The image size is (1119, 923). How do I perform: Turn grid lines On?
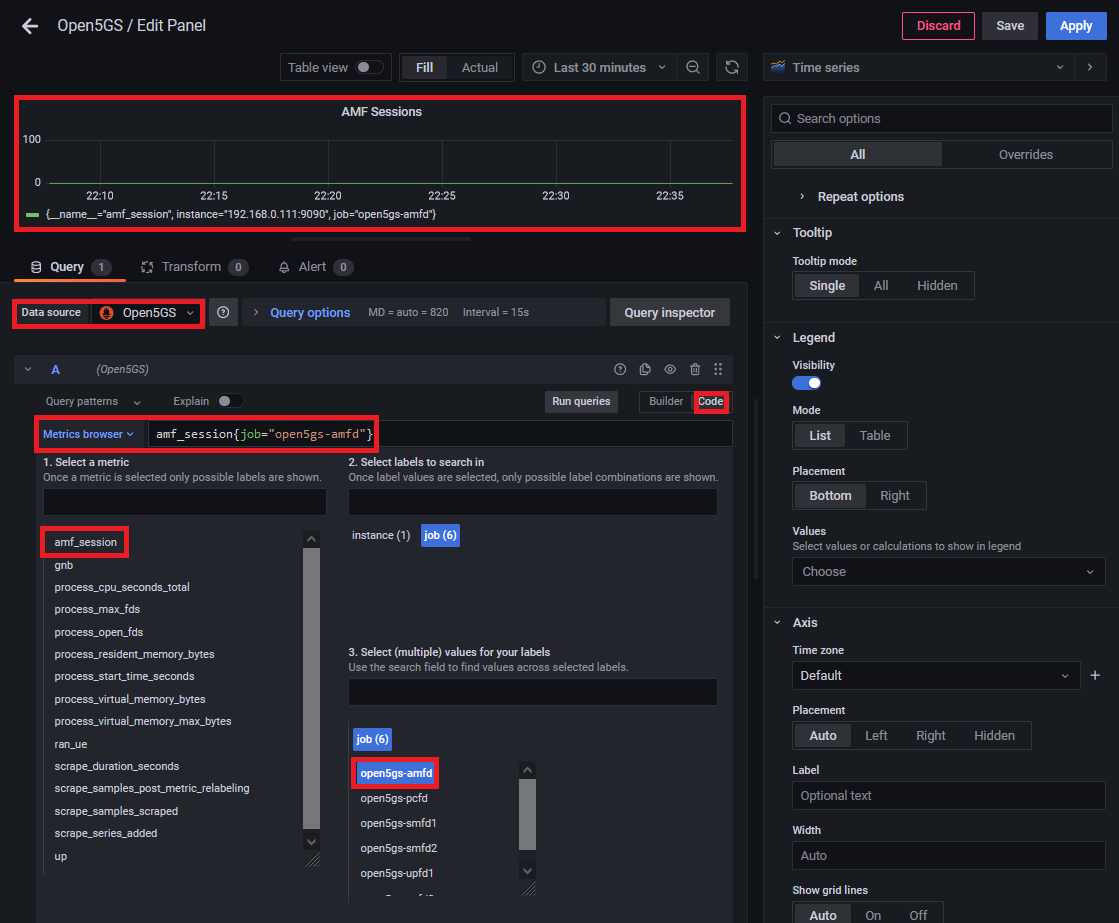873,915
